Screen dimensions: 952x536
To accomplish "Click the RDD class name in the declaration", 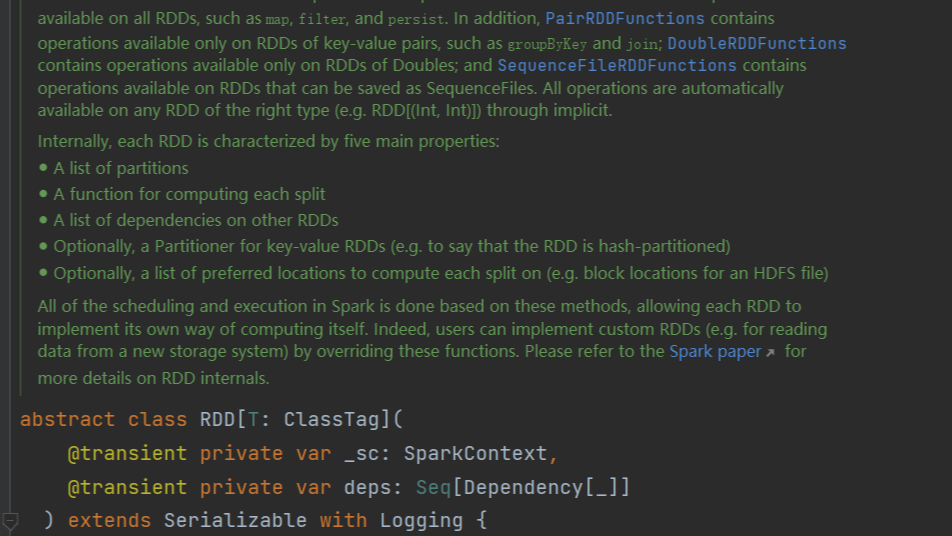I will point(216,419).
